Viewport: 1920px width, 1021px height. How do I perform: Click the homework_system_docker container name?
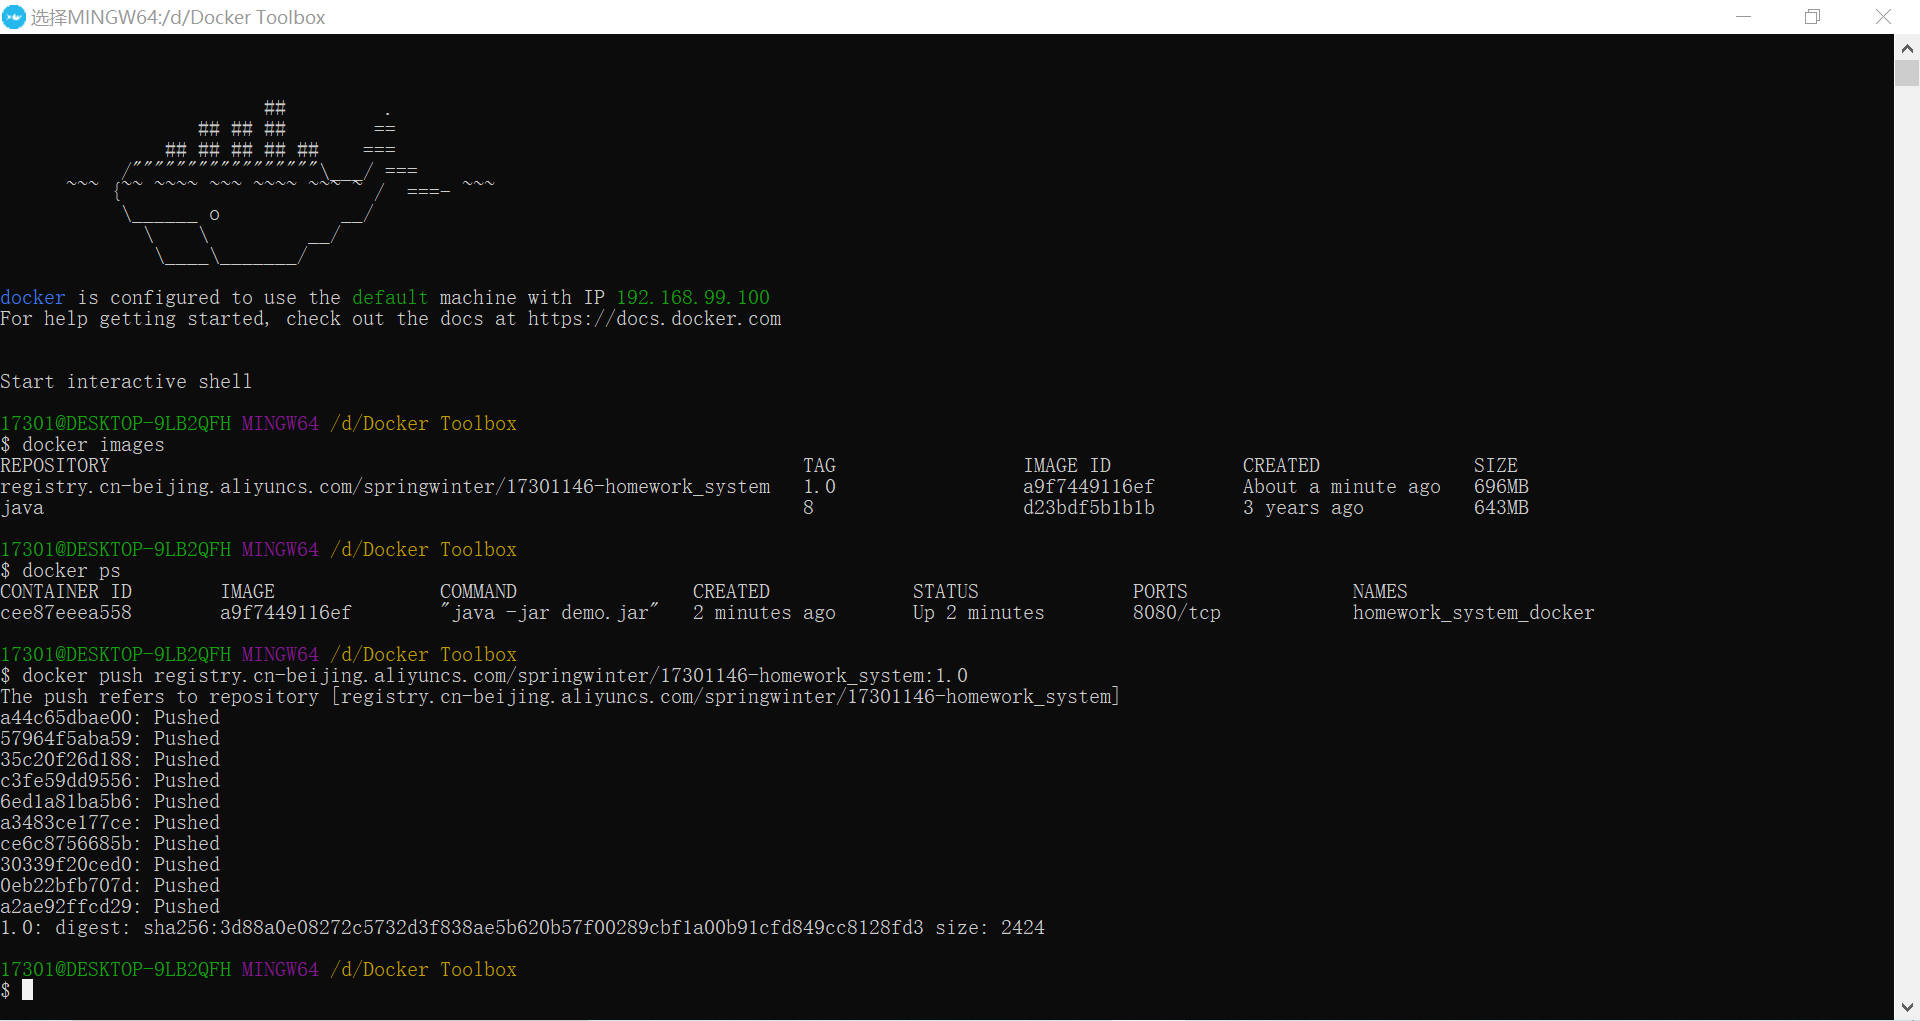point(1473,612)
